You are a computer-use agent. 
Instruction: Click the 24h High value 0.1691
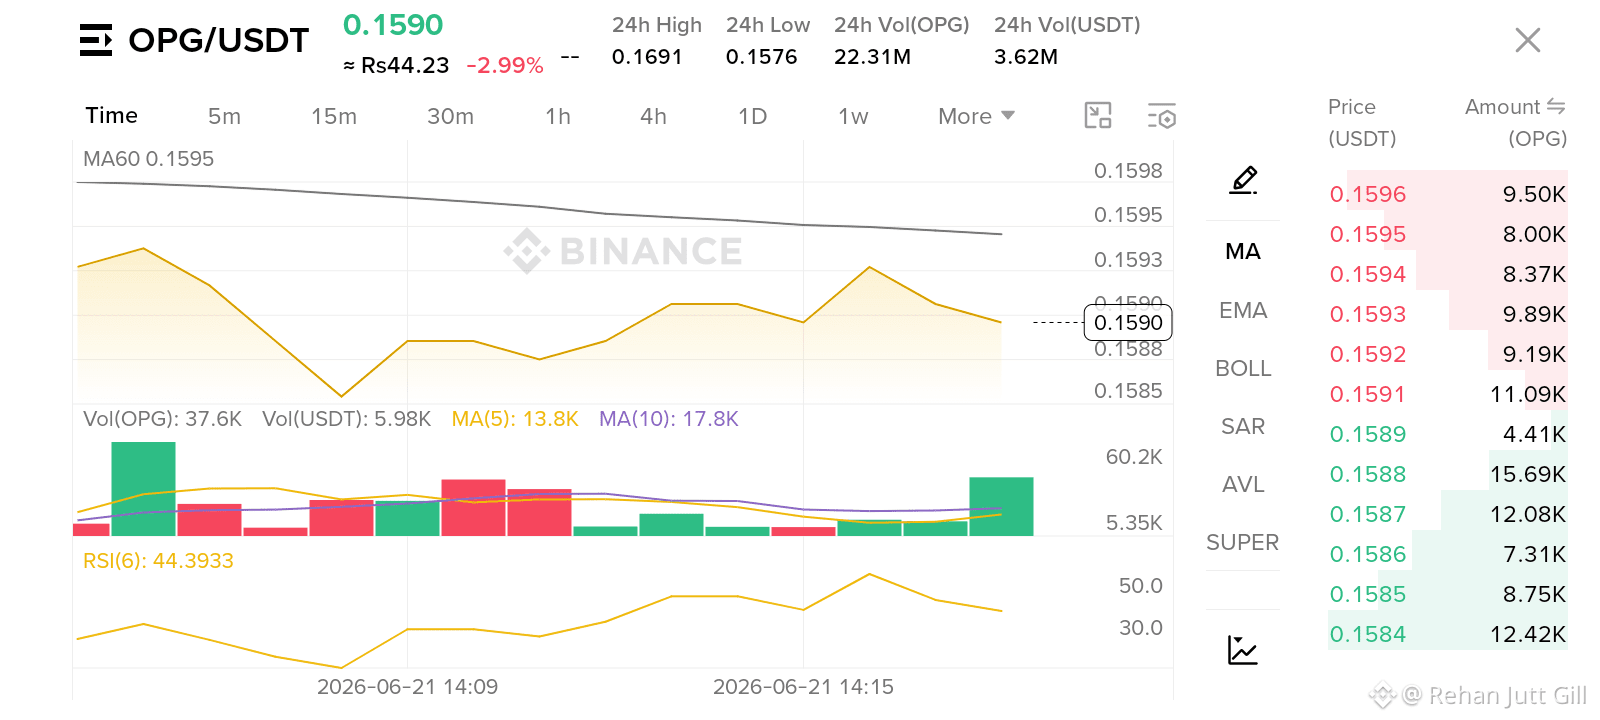647,57
